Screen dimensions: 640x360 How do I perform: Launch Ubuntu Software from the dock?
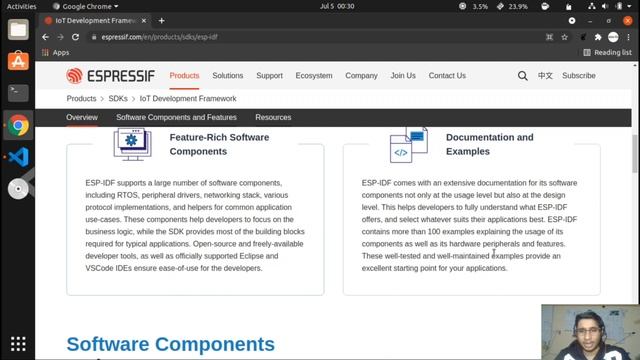tap(18, 61)
